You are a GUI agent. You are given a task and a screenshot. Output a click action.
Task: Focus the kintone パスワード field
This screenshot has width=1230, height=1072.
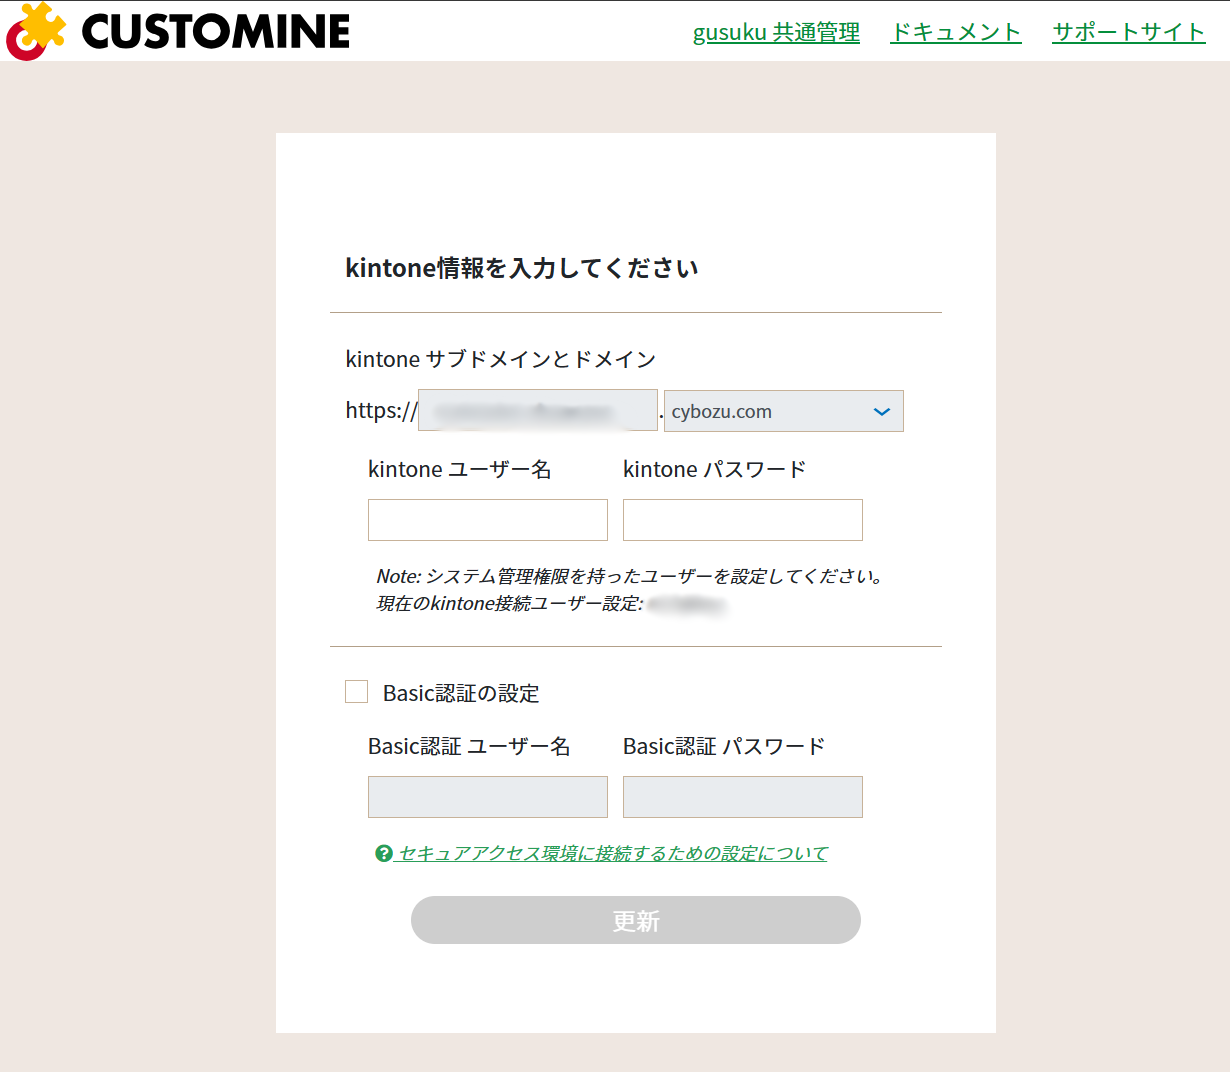click(743, 520)
